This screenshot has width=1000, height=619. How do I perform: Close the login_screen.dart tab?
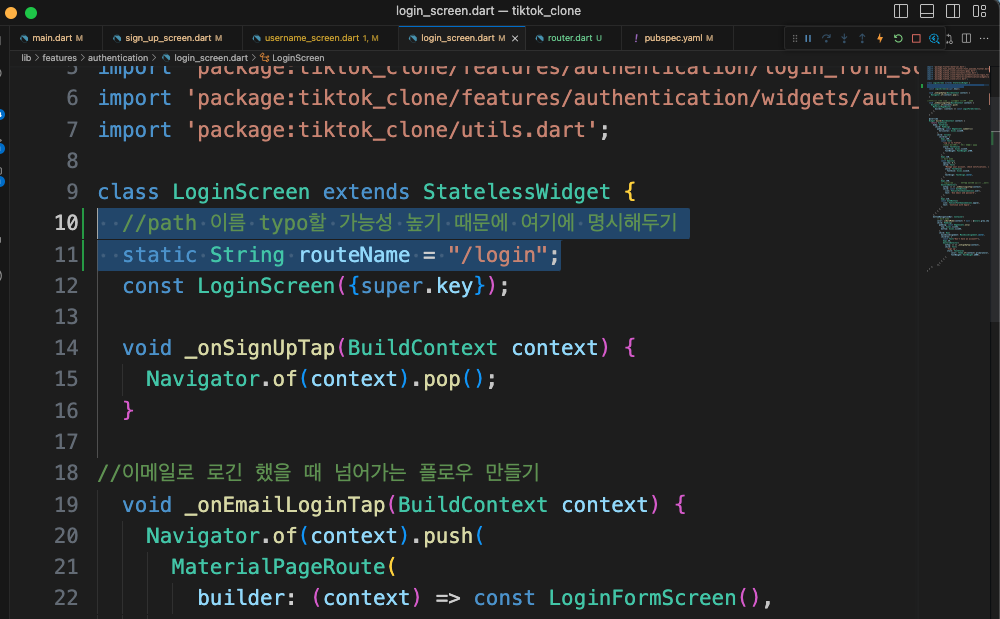pyautogui.click(x=515, y=38)
